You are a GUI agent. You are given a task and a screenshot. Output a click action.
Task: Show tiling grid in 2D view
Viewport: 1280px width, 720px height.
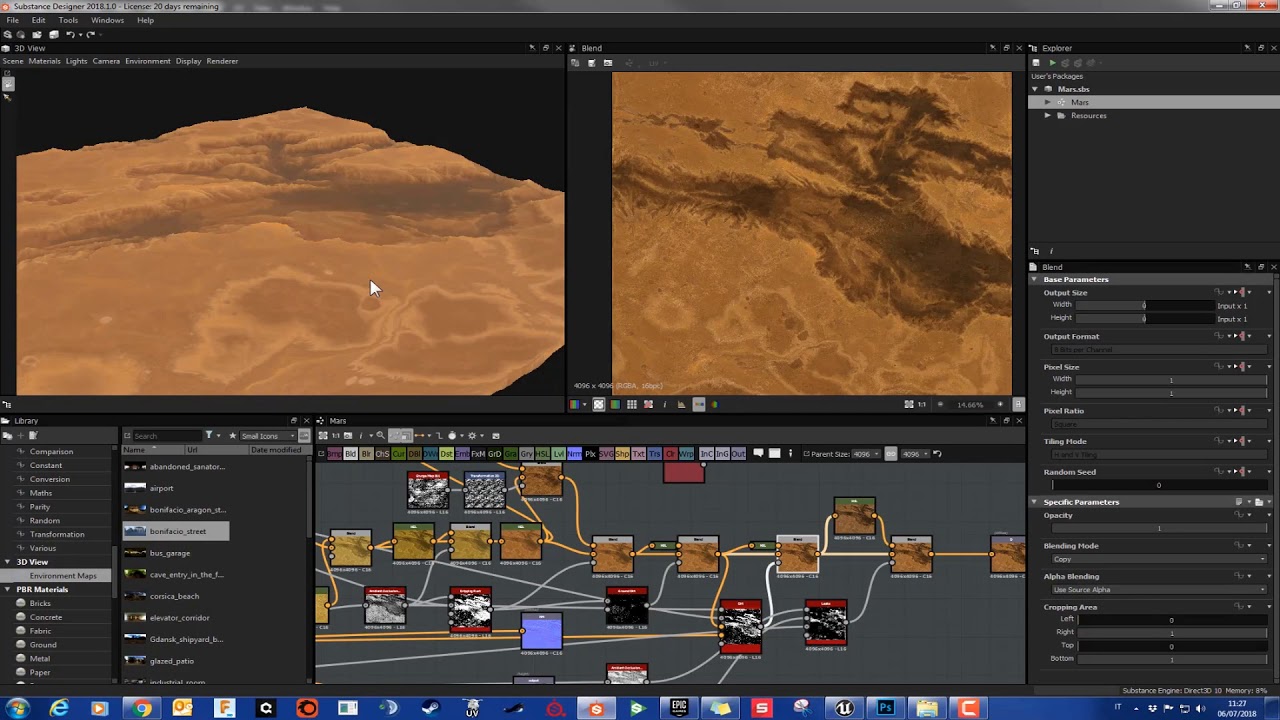tap(631, 404)
